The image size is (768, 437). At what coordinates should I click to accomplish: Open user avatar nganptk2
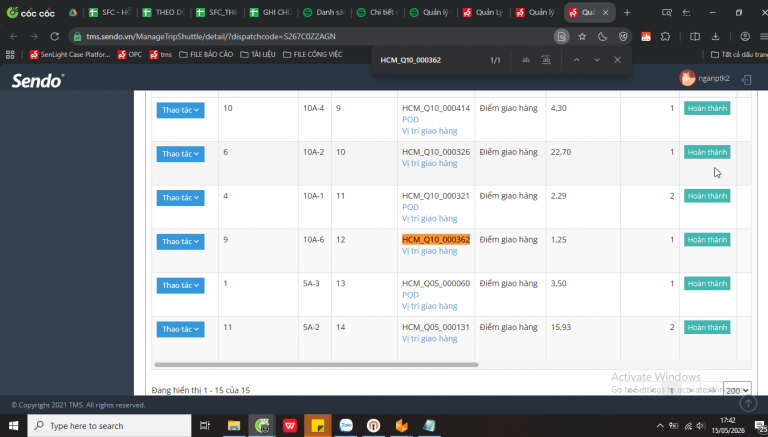pyautogui.click(x=687, y=78)
